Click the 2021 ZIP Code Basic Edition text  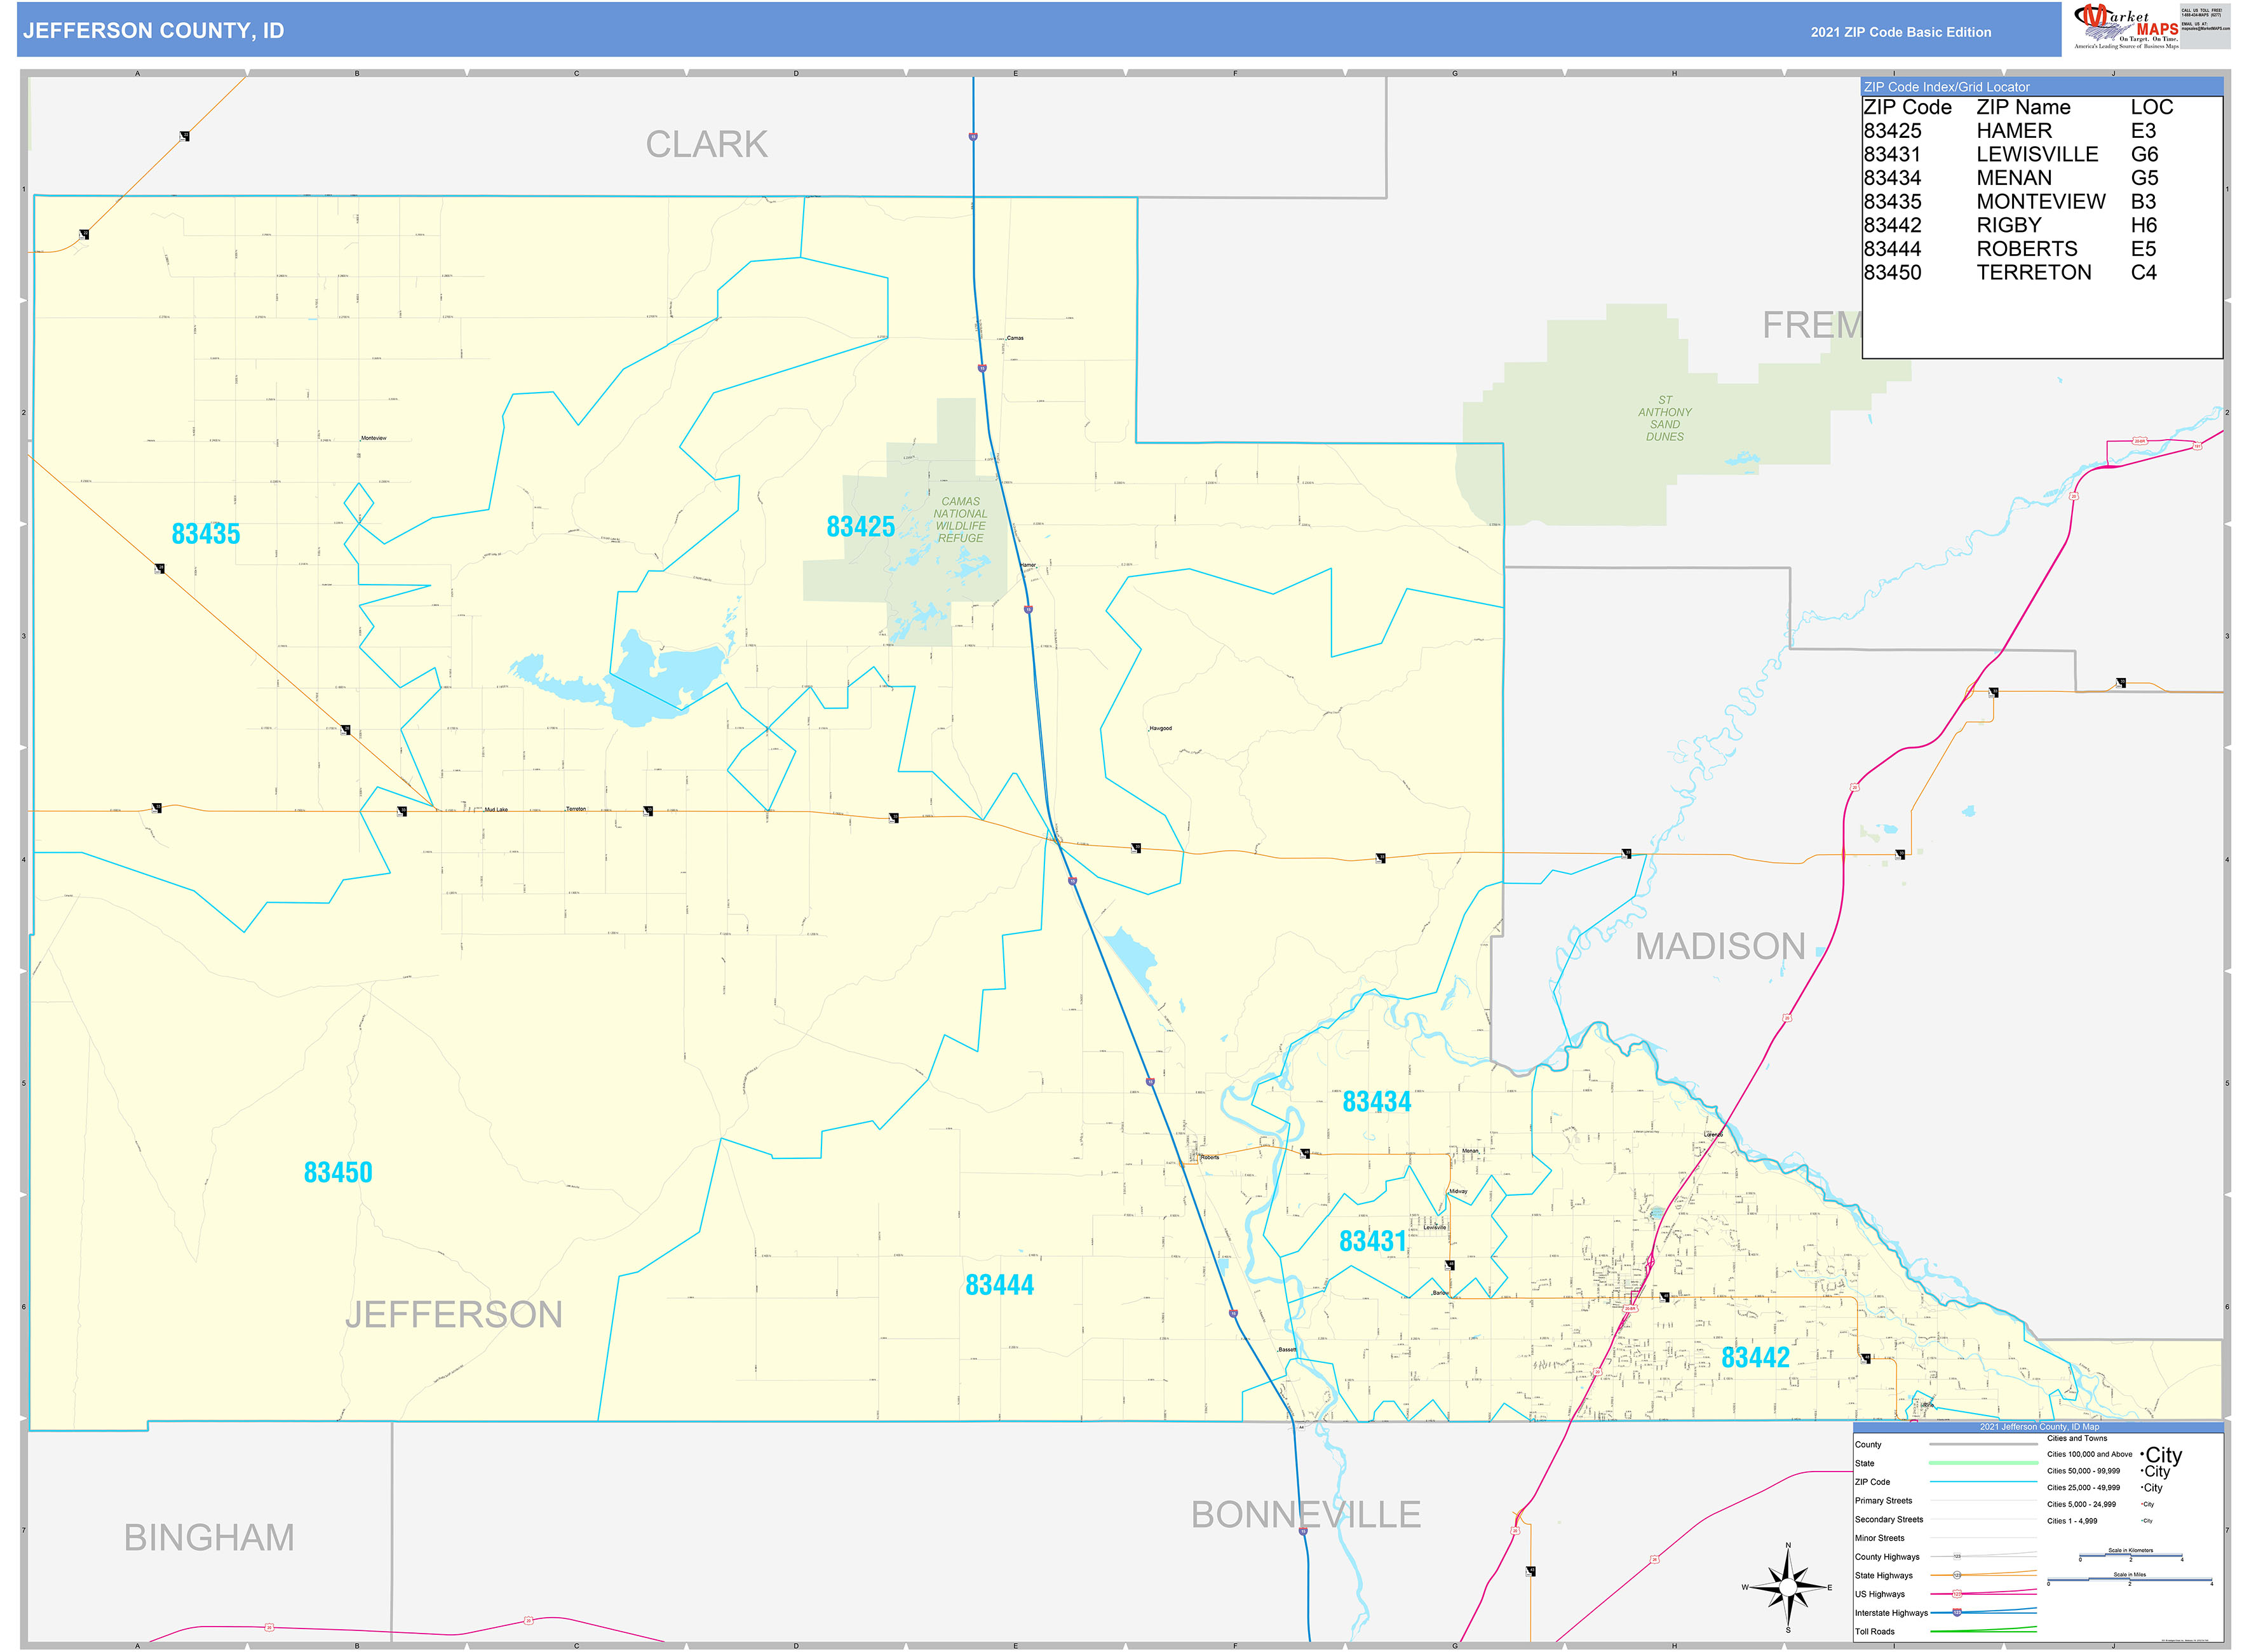tap(1900, 32)
